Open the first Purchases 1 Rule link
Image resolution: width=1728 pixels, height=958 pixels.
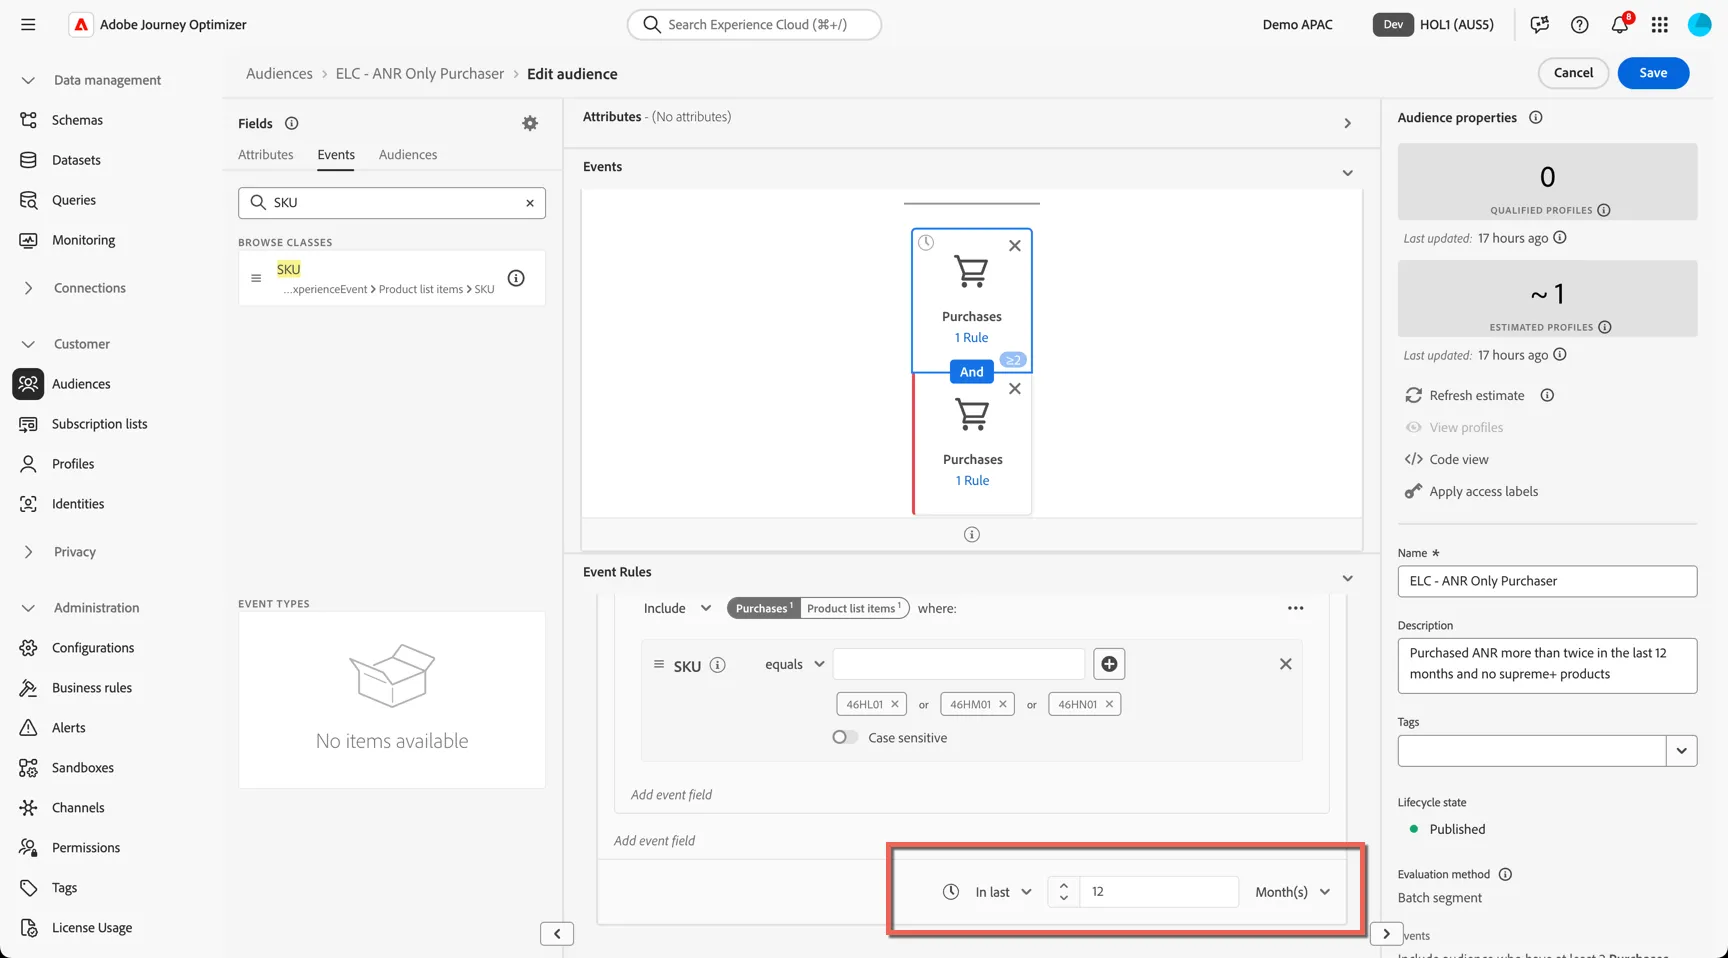pyautogui.click(x=971, y=338)
